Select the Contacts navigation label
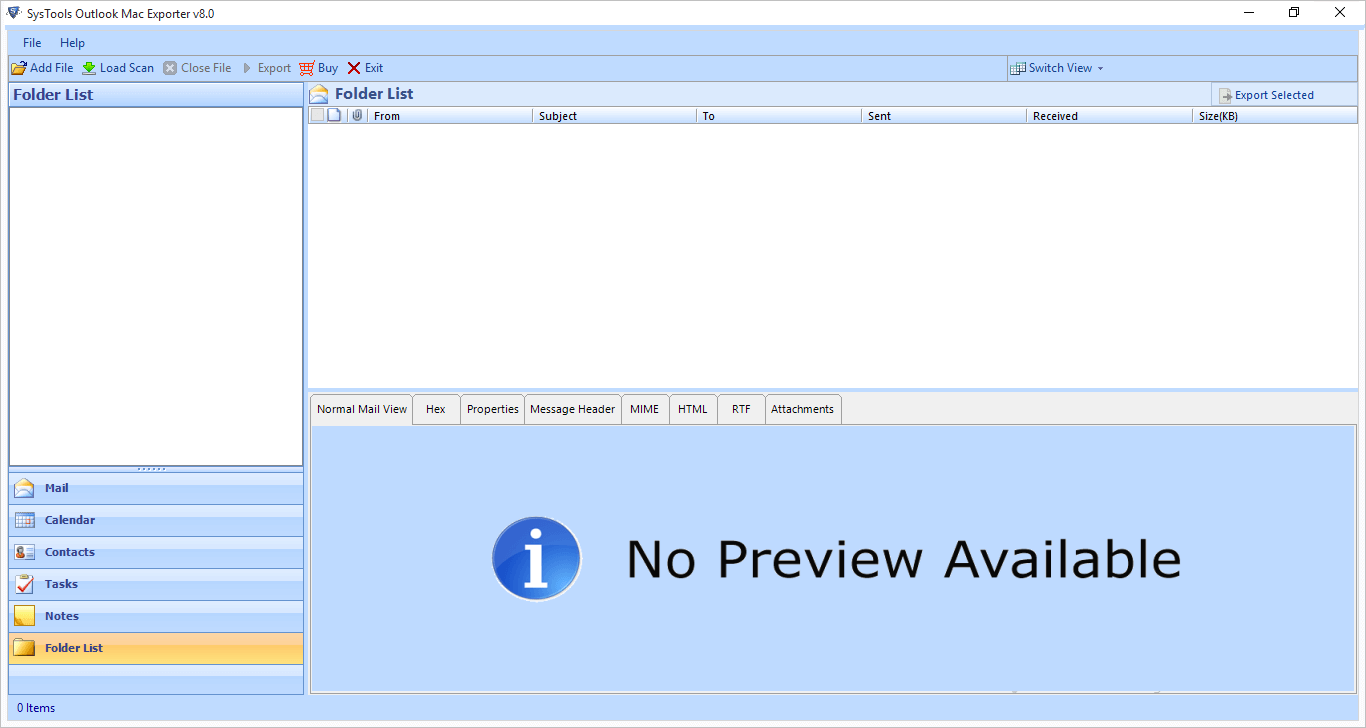The height and width of the screenshot is (728, 1366). (70, 552)
